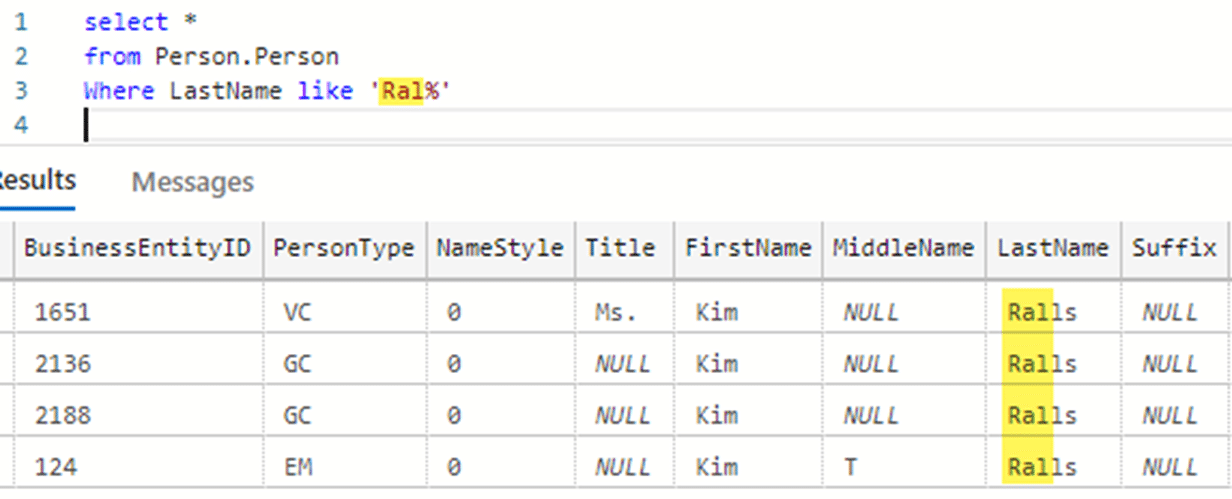This screenshot has width=1232, height=499.
Task: Click the cell with ID 124
Action: click(x=55, y=467)
